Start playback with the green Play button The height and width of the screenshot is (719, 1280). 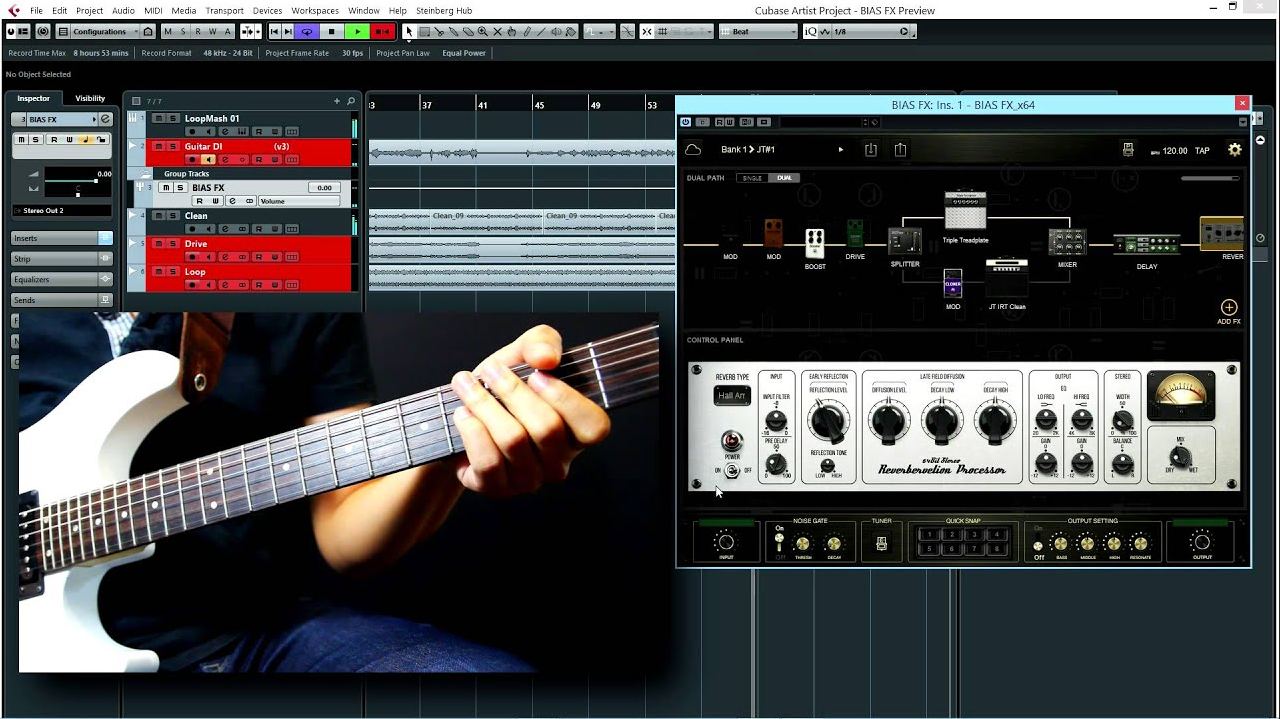point(357,32)
